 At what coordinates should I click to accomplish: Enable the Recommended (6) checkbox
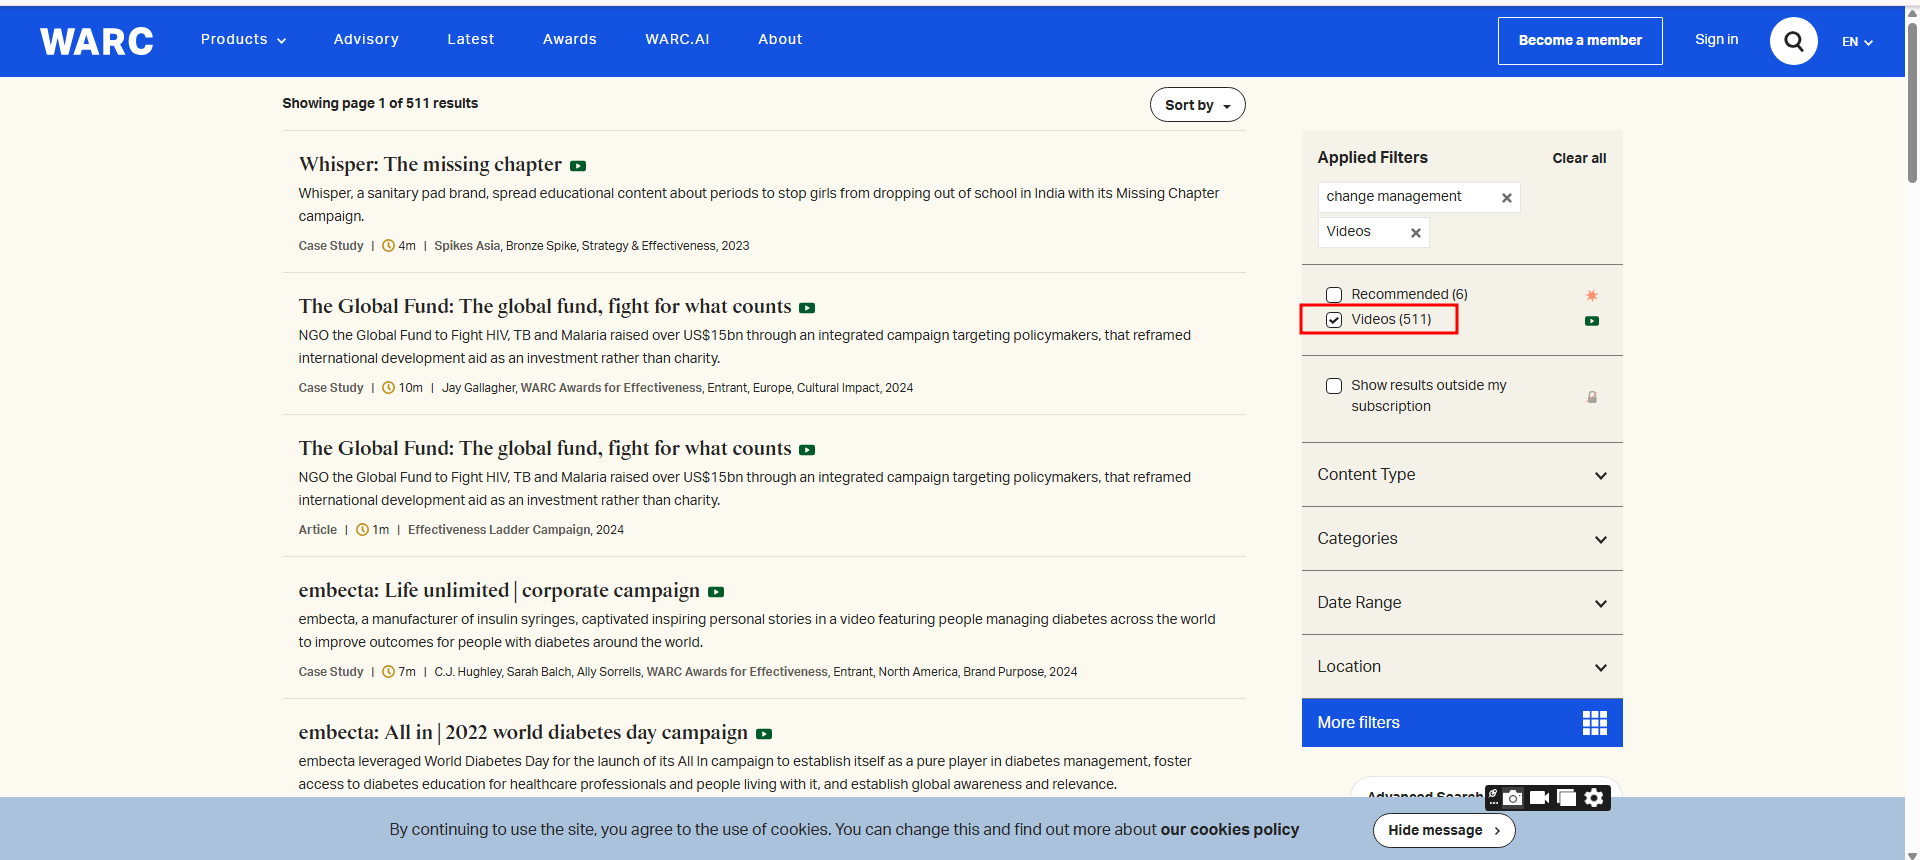pyautogui.click(x=1334, y=295)
